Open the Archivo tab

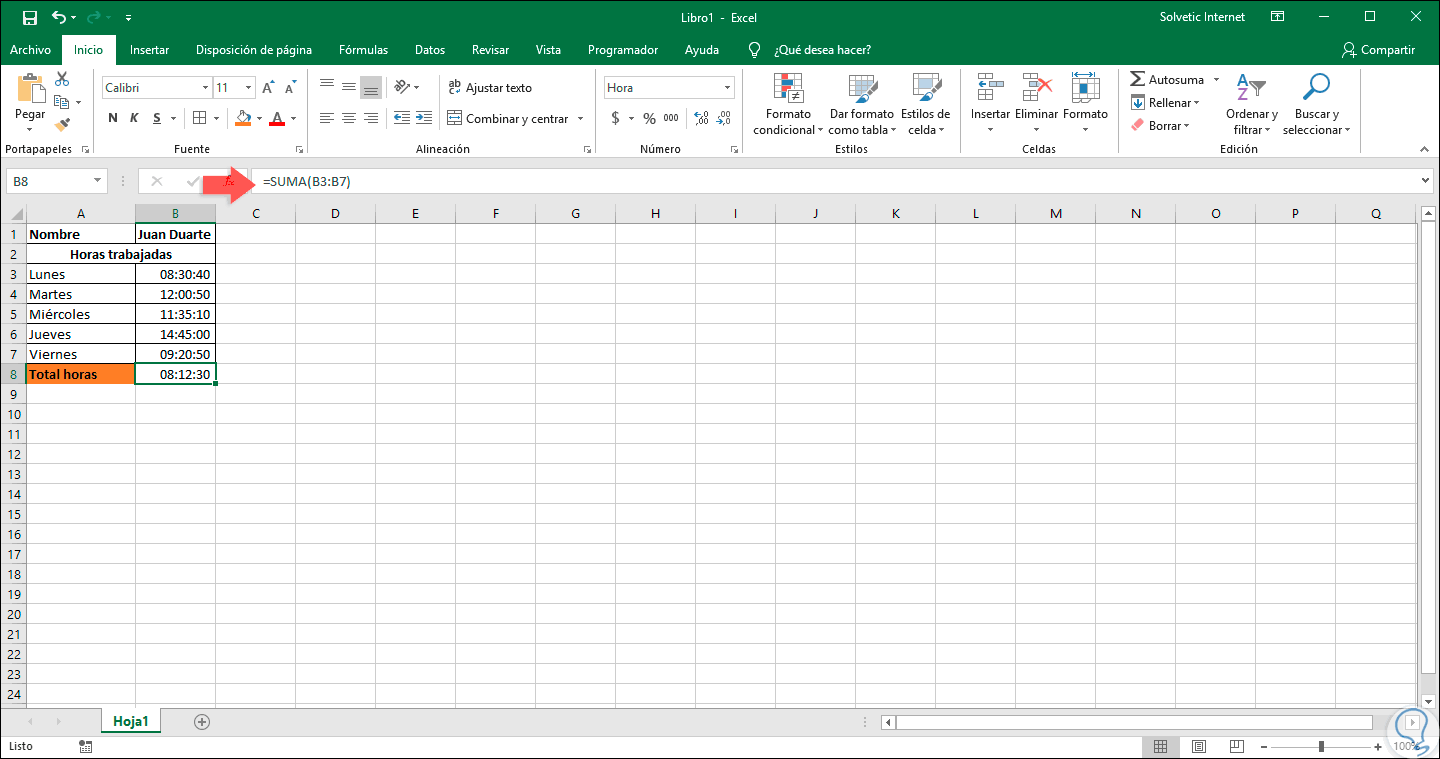click(30, 50)
